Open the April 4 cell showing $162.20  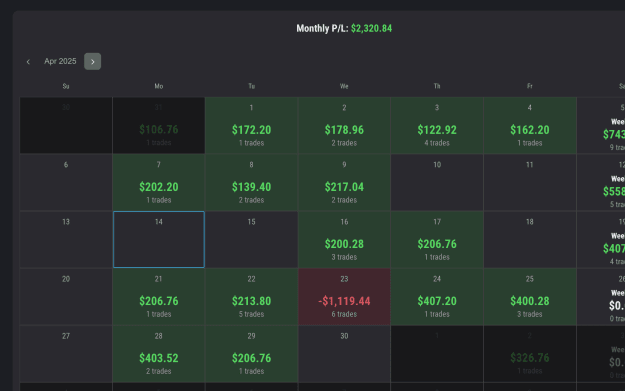coord(530,125)
